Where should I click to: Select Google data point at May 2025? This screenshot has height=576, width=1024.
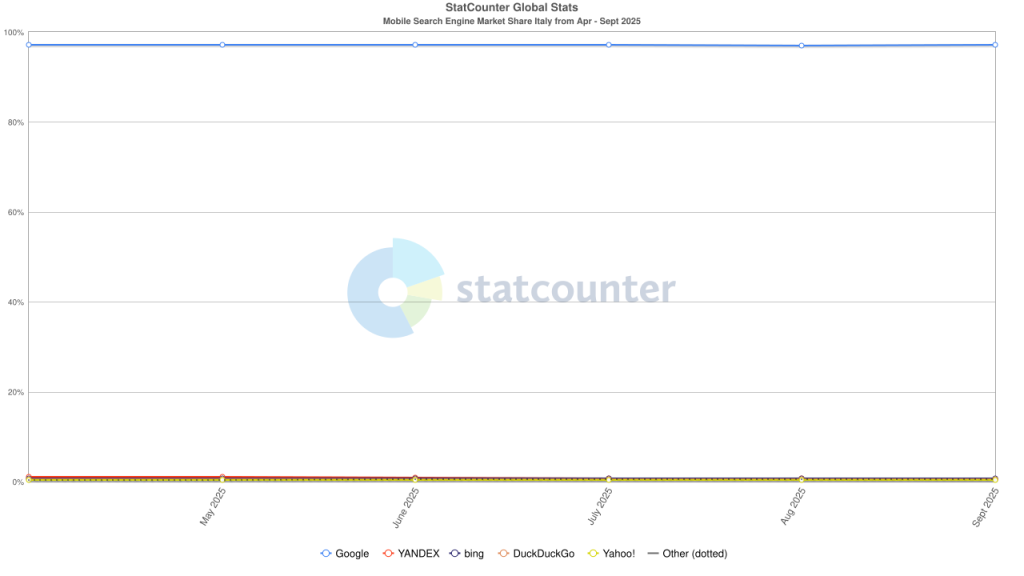pos(222,45)
